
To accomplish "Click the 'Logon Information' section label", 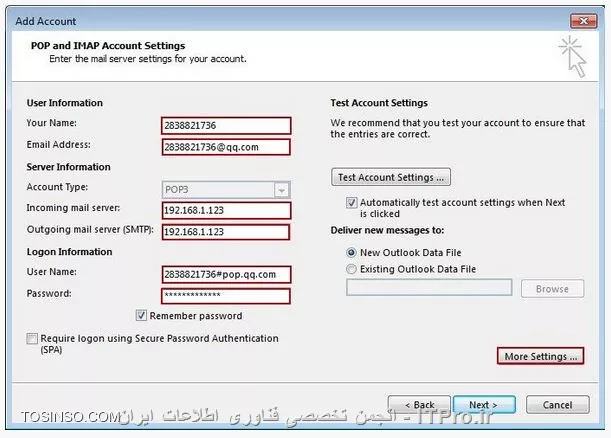I will 69,252.
